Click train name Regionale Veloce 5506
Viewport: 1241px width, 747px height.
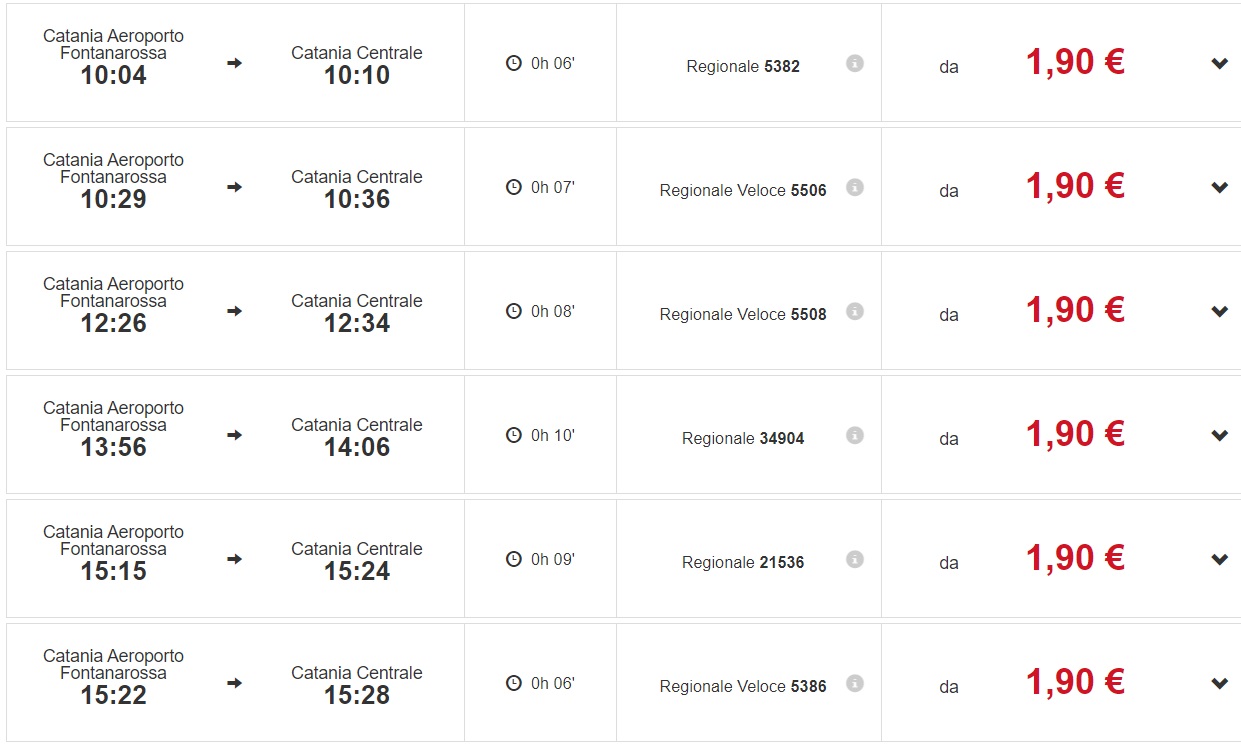click(x=743, y=190)
